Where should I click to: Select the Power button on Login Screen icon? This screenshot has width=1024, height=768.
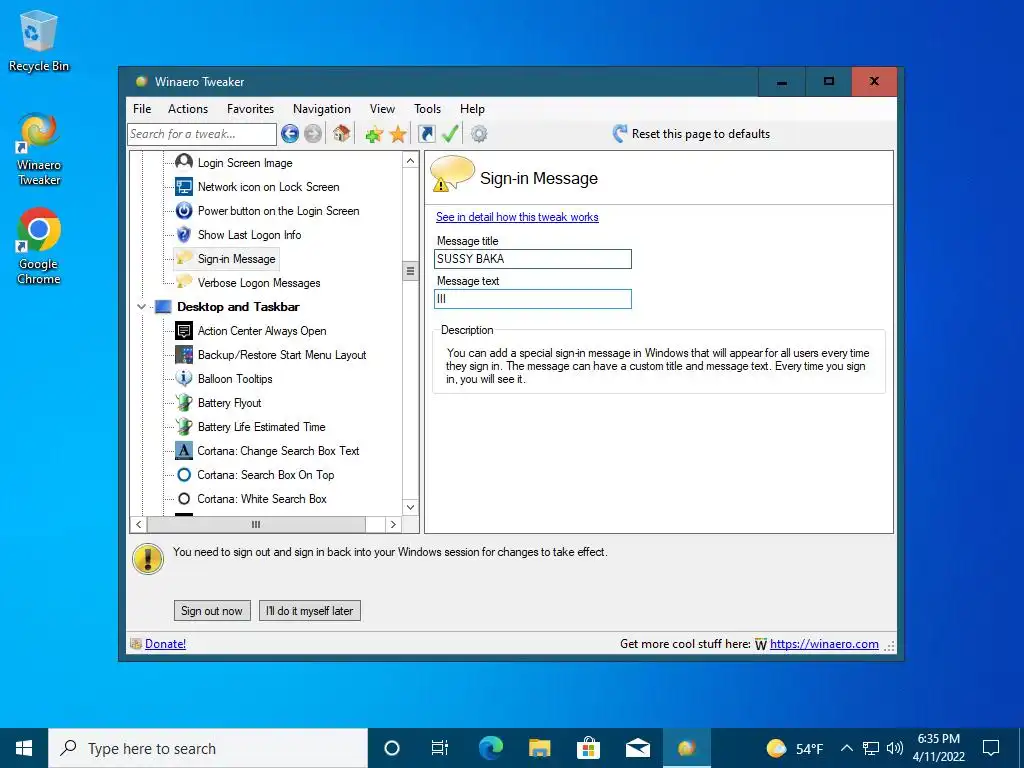pyautogui.click(x=184, y=210)
